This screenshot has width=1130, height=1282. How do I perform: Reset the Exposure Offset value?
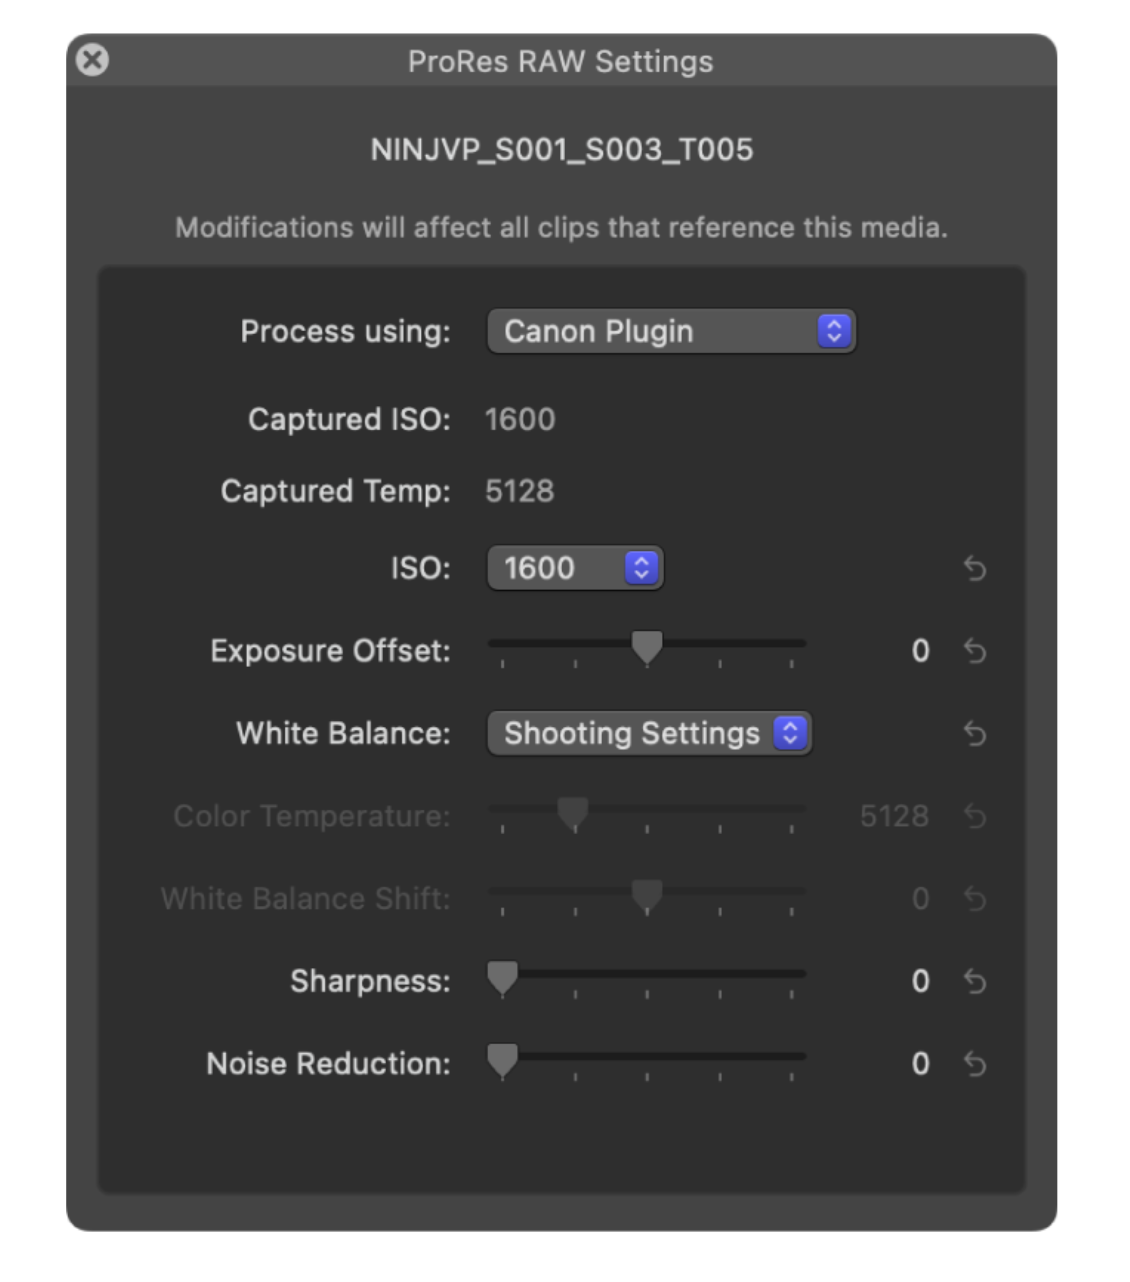[x=977, y=650]
